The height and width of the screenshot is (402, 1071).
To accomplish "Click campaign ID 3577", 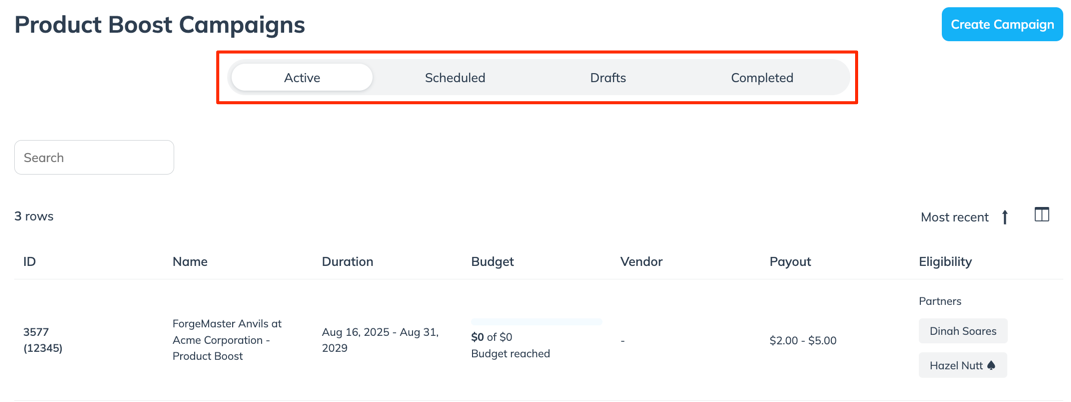I will click(x=37, y=332).
